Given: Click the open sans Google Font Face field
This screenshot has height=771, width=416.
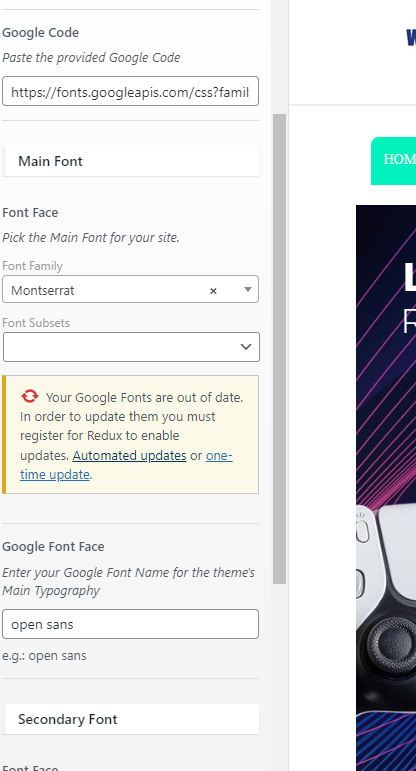Looking at the screenshot, I should click(130, 624).
